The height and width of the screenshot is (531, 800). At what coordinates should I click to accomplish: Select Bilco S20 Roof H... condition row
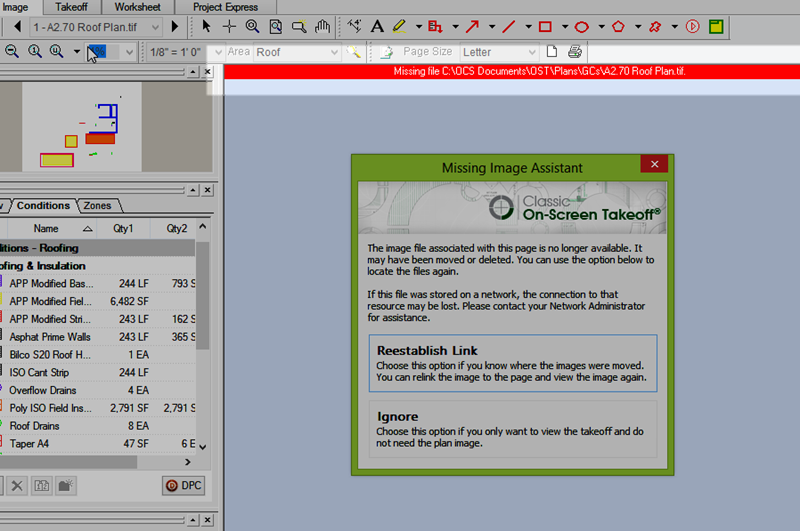[97, 355]
